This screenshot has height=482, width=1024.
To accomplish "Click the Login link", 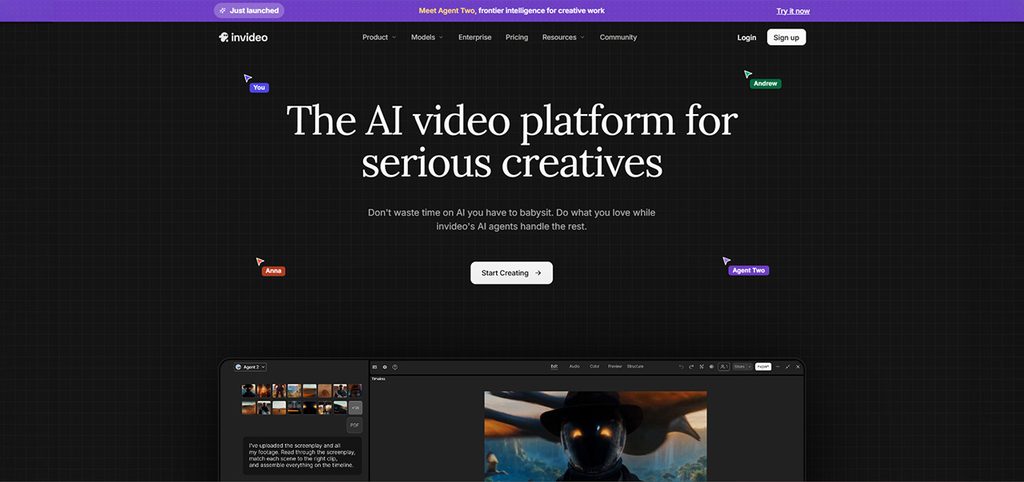I will click(x=746, y=37).
